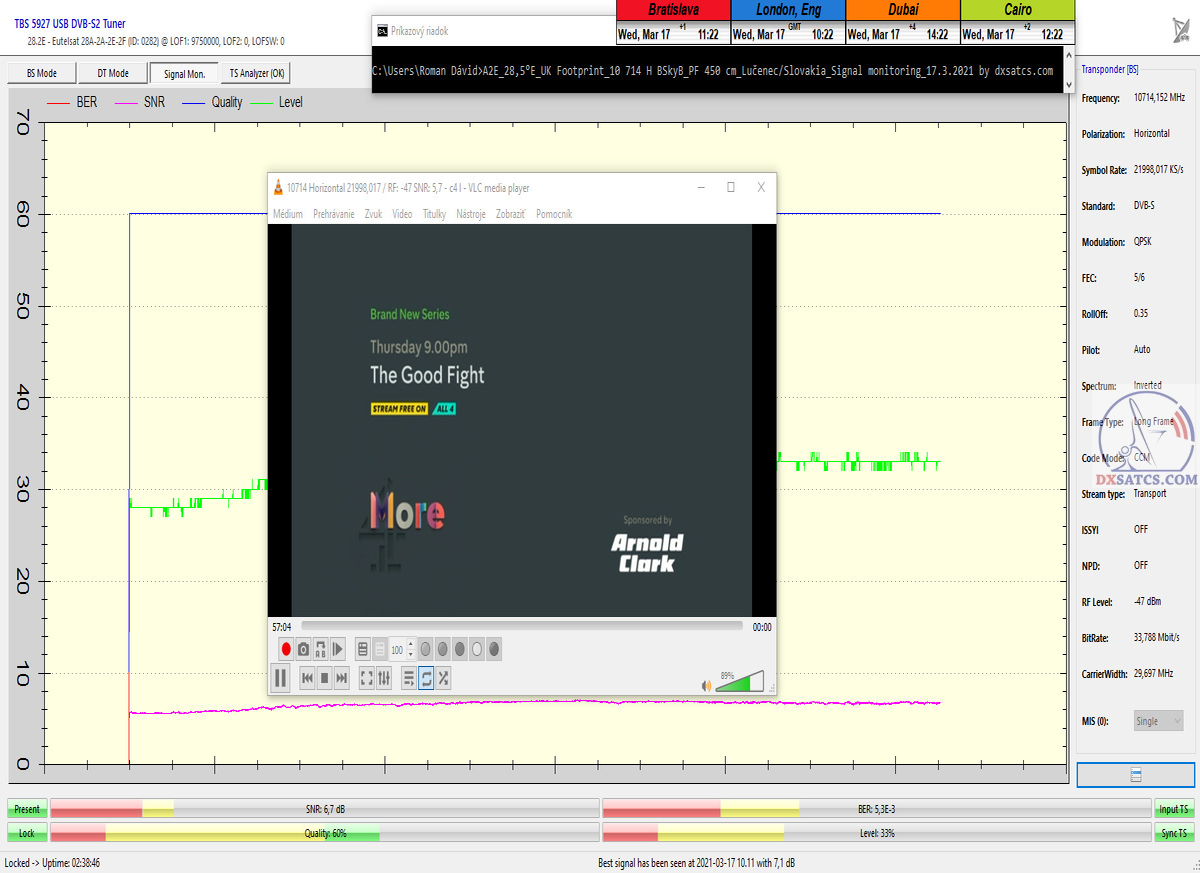Open the Video menu in VLC
The width and height of the screenshot is (1200, 873).
402,214
